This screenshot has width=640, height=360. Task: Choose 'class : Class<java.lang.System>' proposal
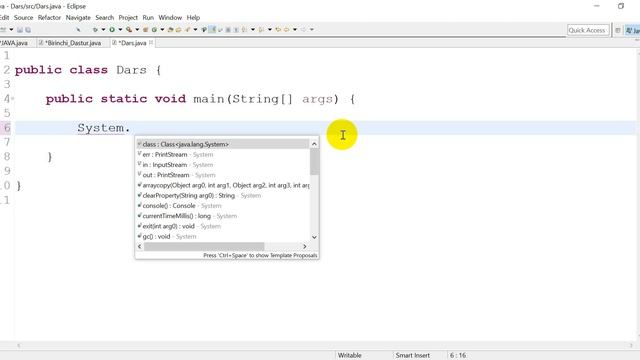(x=223, y=144)
